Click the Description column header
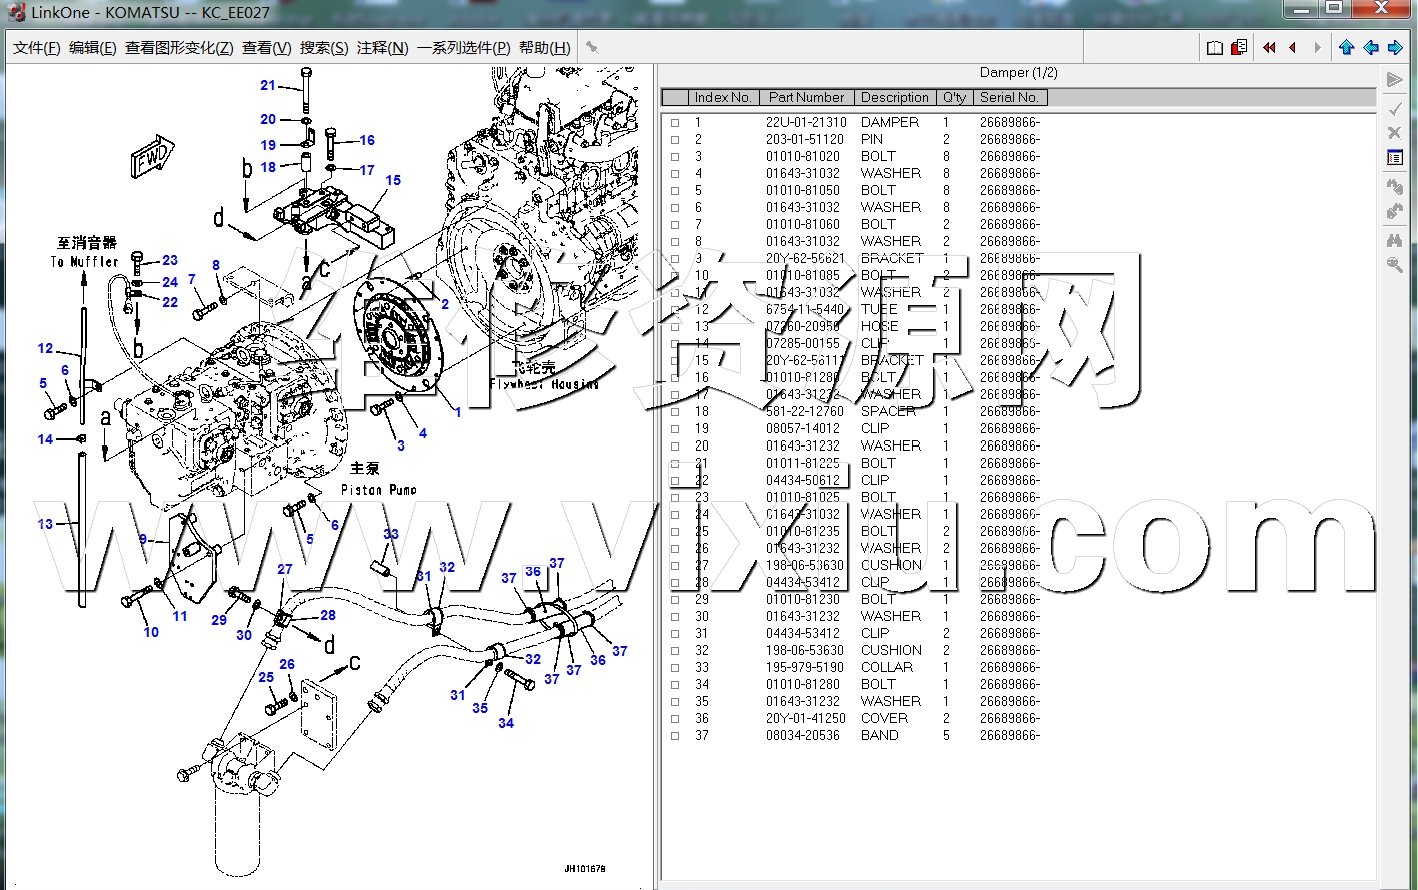 894,97
